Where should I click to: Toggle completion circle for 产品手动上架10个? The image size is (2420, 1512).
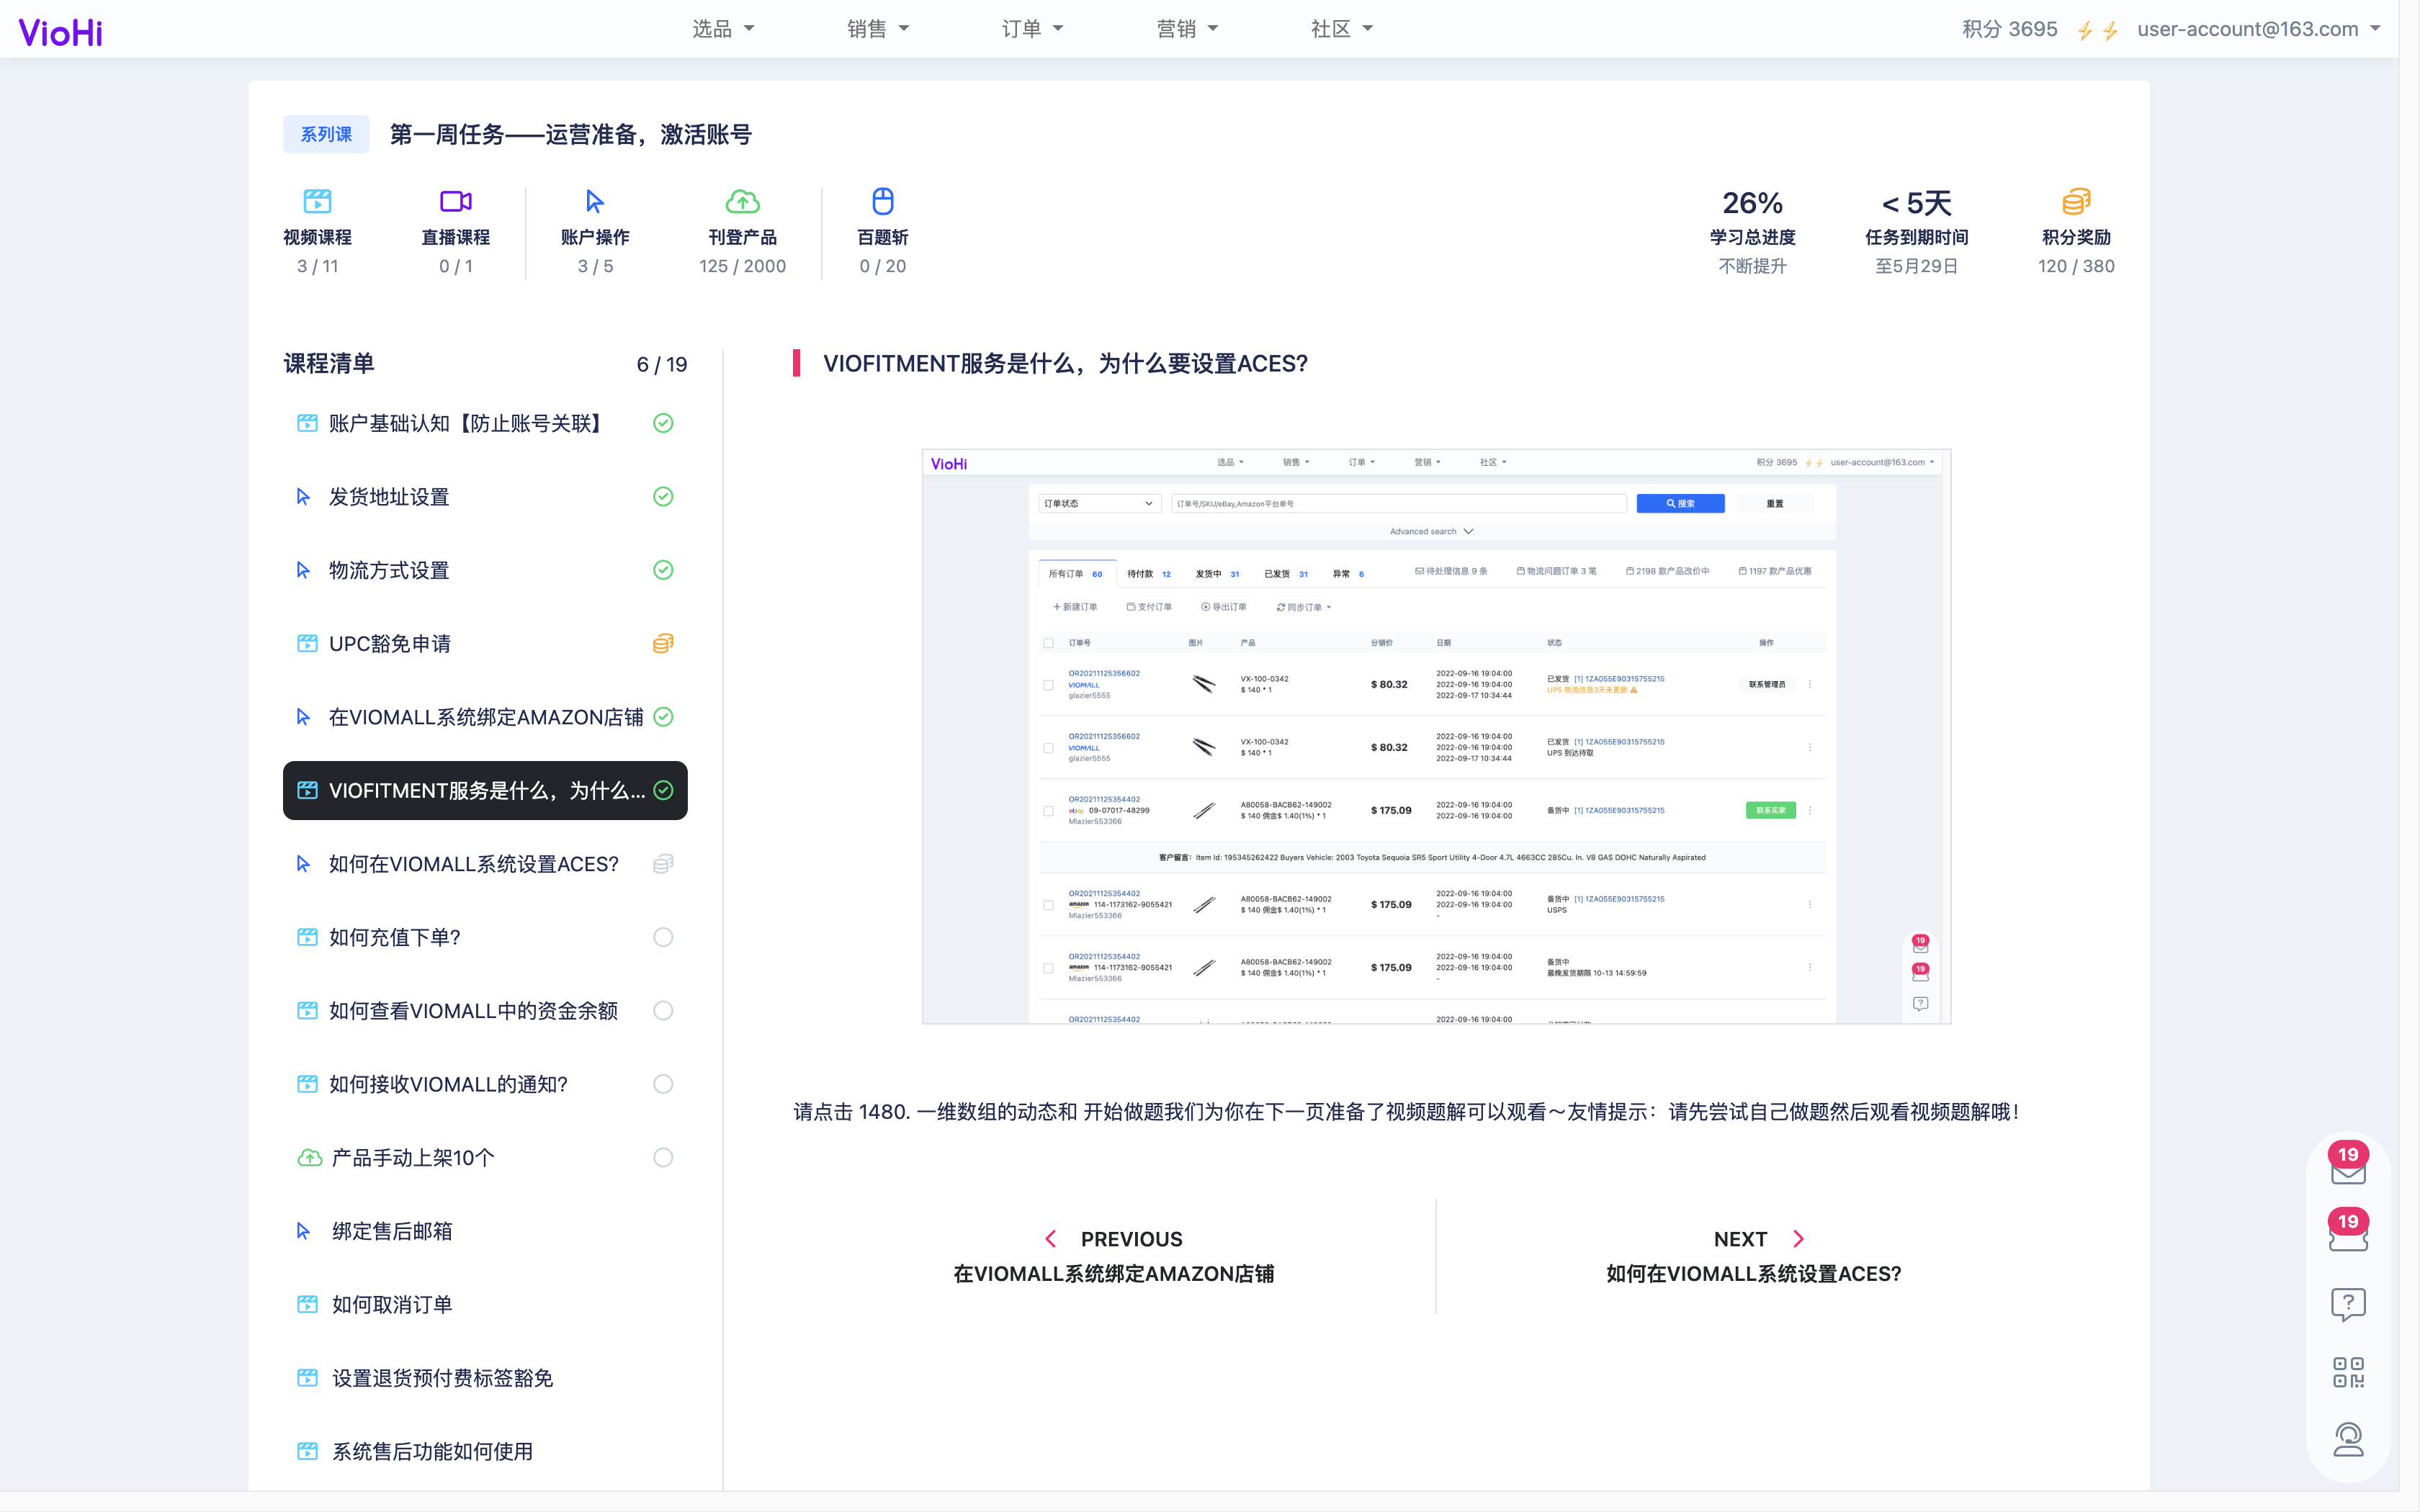663,1157
